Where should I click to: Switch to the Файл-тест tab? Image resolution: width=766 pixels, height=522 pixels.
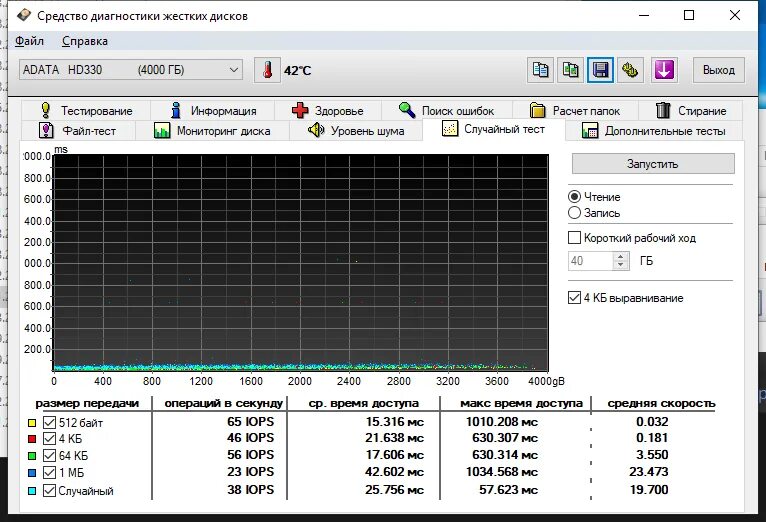78,131
